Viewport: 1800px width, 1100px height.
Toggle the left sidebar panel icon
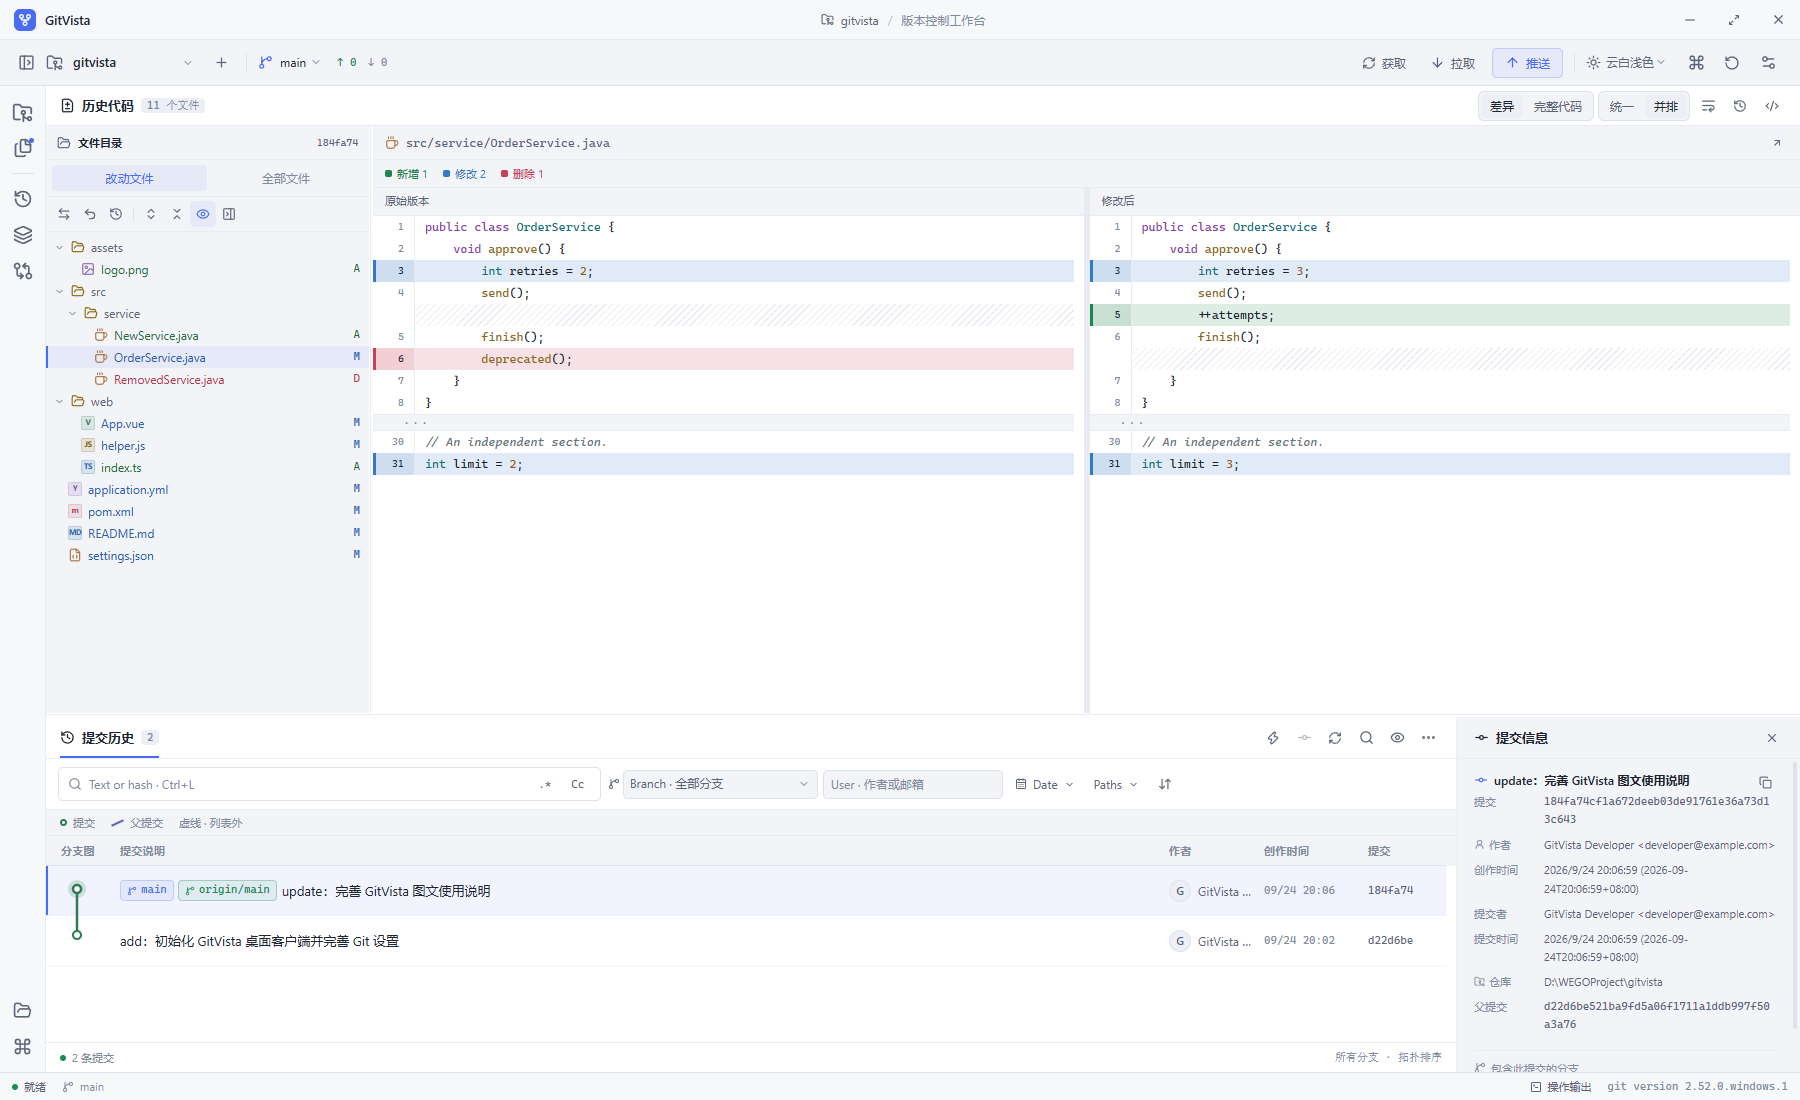click(x=27, y=62)
